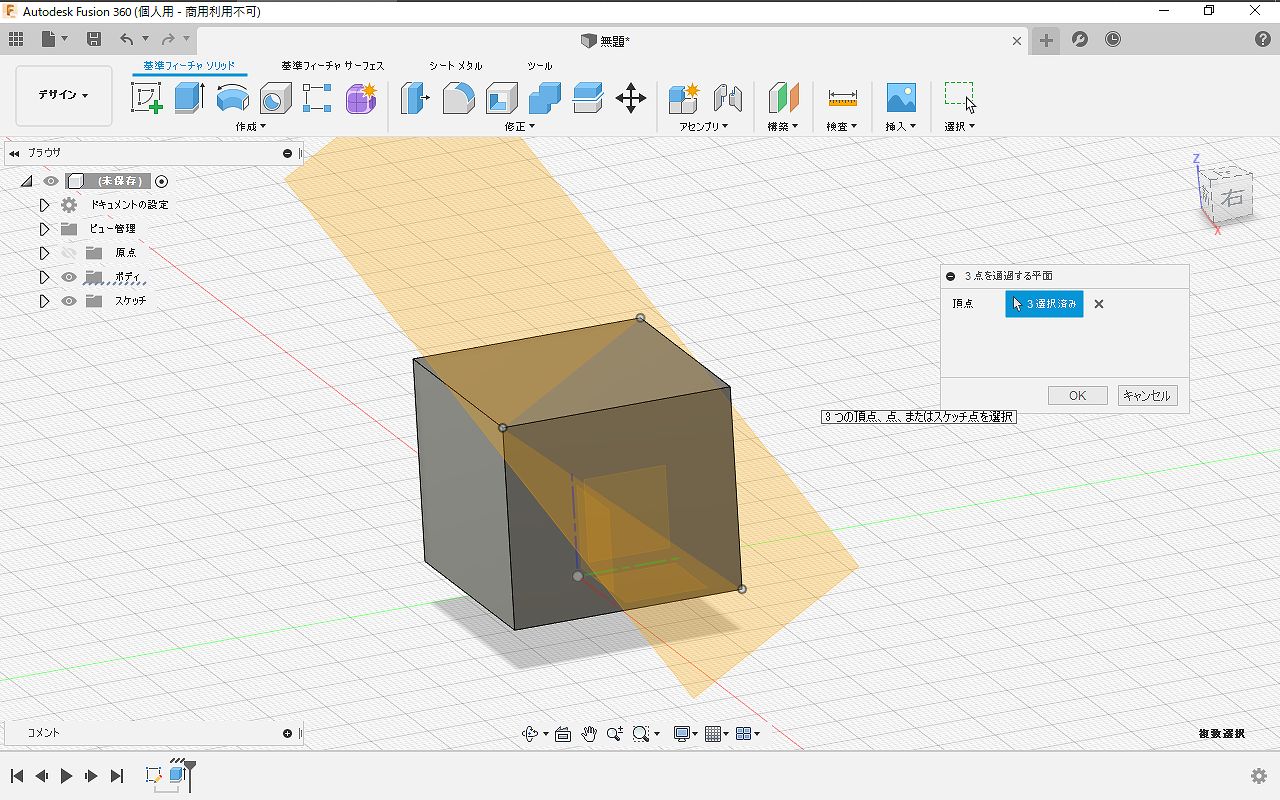Click the Save icon
This screenshot has height=800, width=1280.
(94, 39)
